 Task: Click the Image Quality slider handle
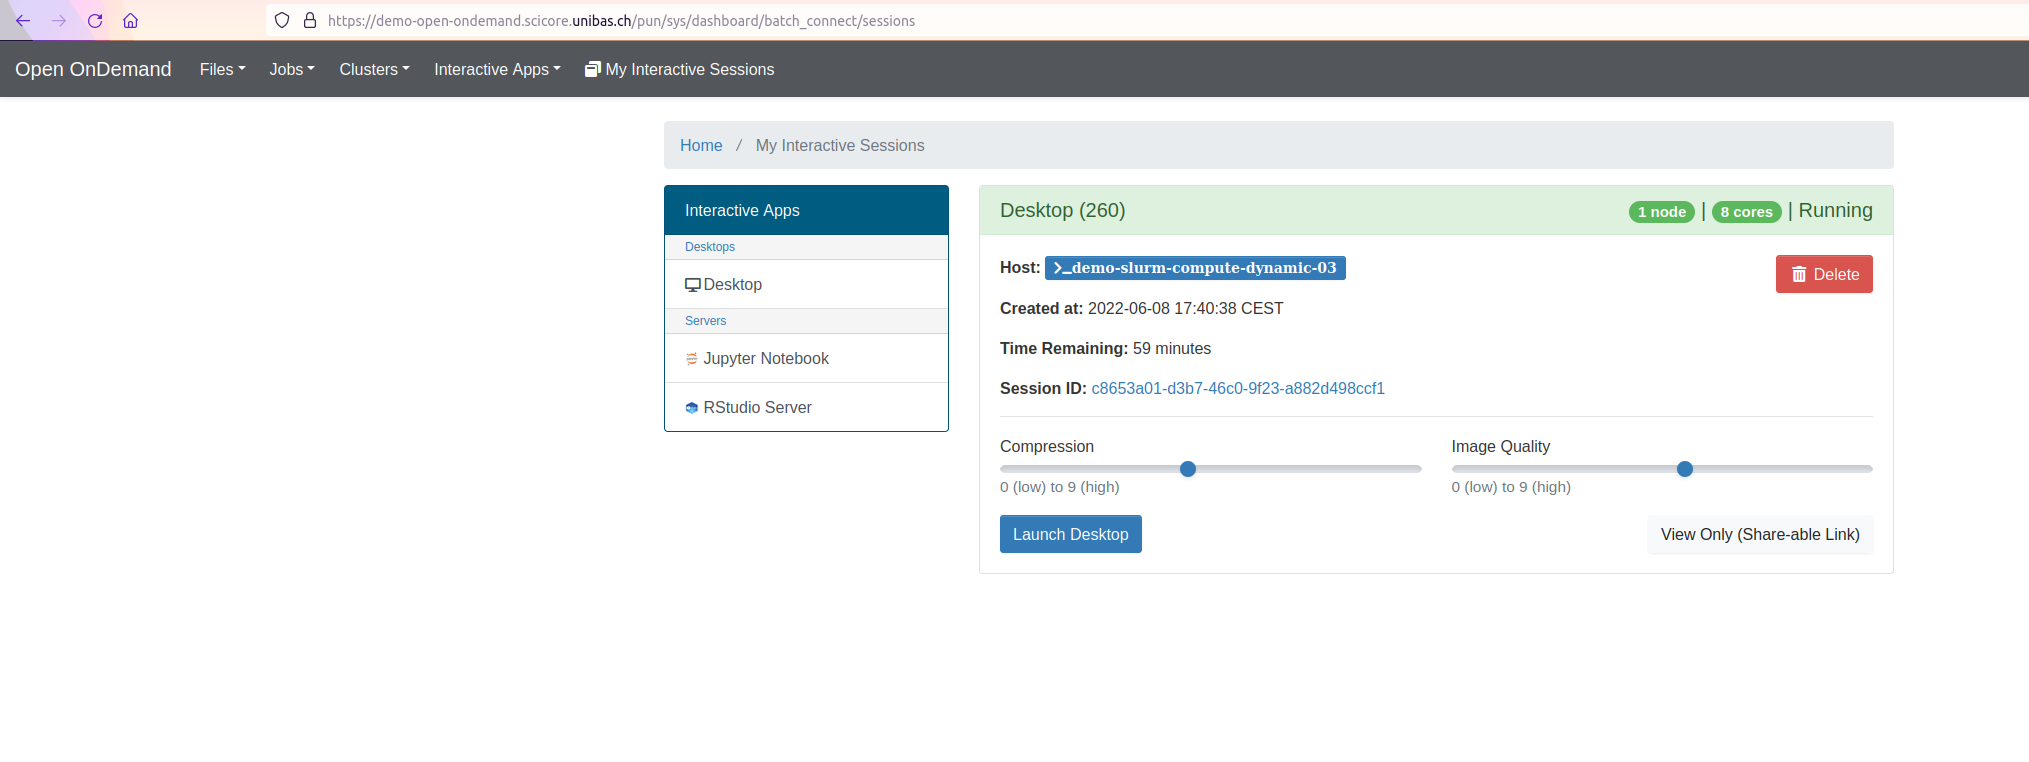click(1685, 469)
